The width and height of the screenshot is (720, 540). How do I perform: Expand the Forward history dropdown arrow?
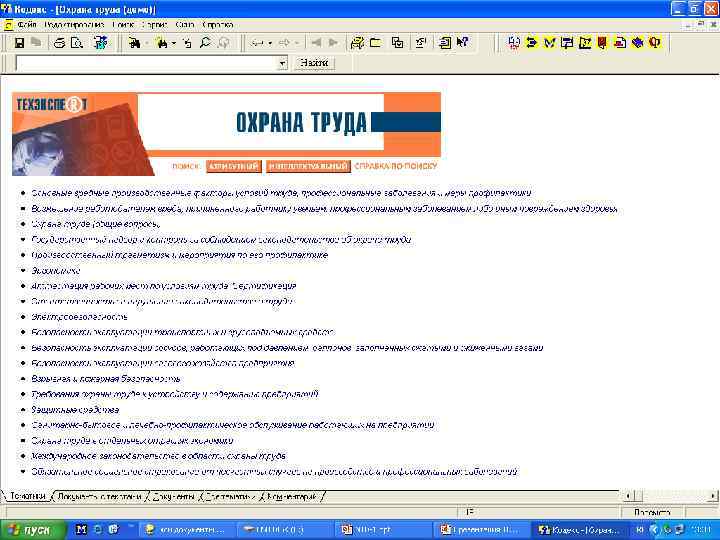click(297, 43)
